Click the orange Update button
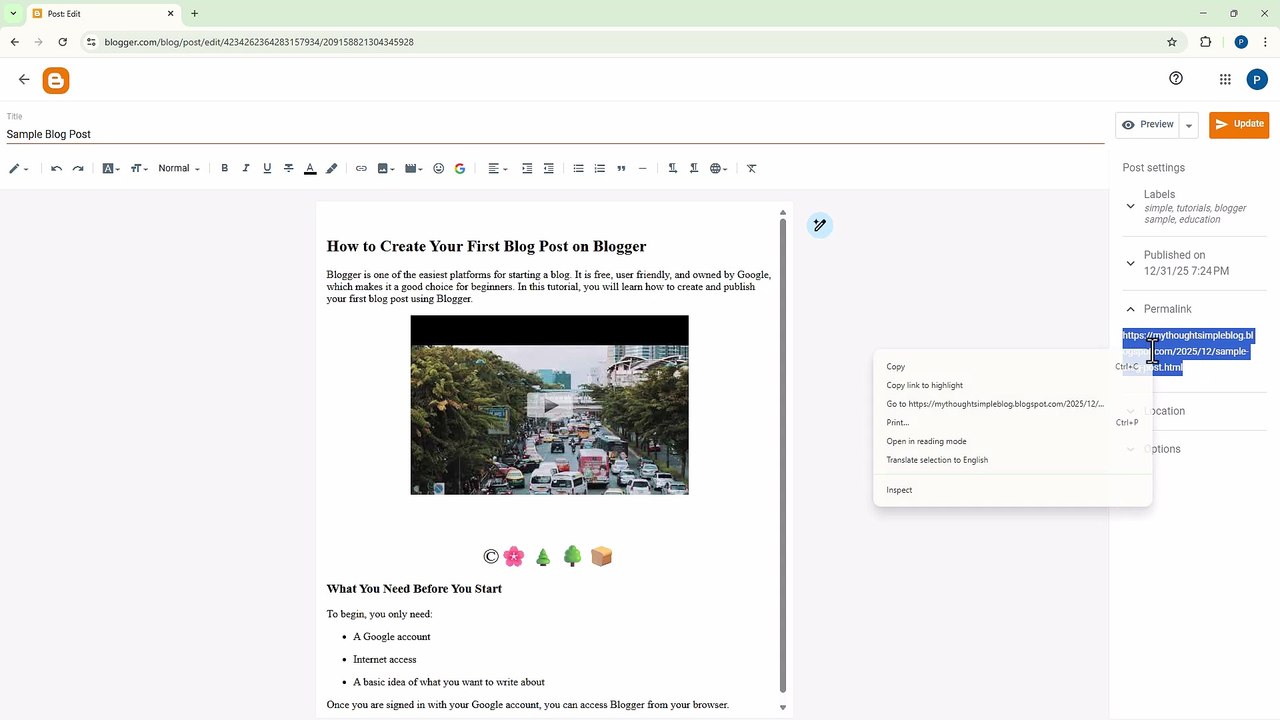Viewport: 1280px width, 720px height. click(1239, 124)
